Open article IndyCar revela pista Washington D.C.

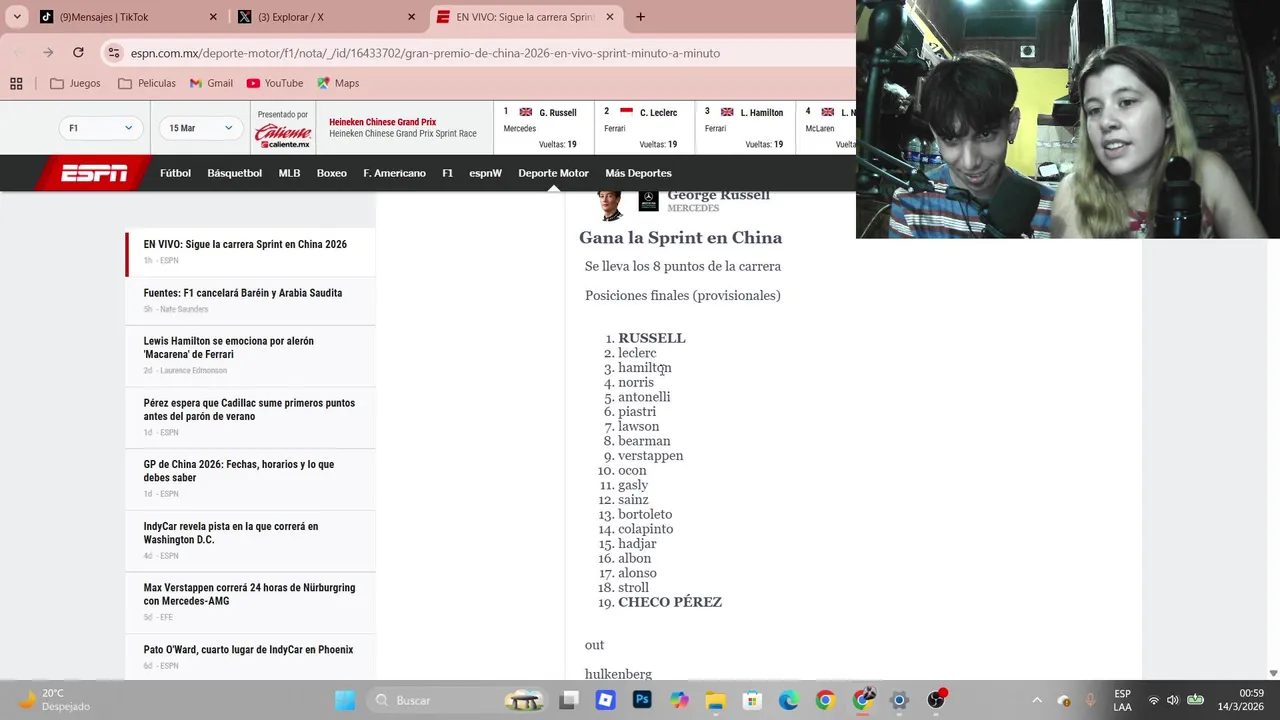(230, 533)
